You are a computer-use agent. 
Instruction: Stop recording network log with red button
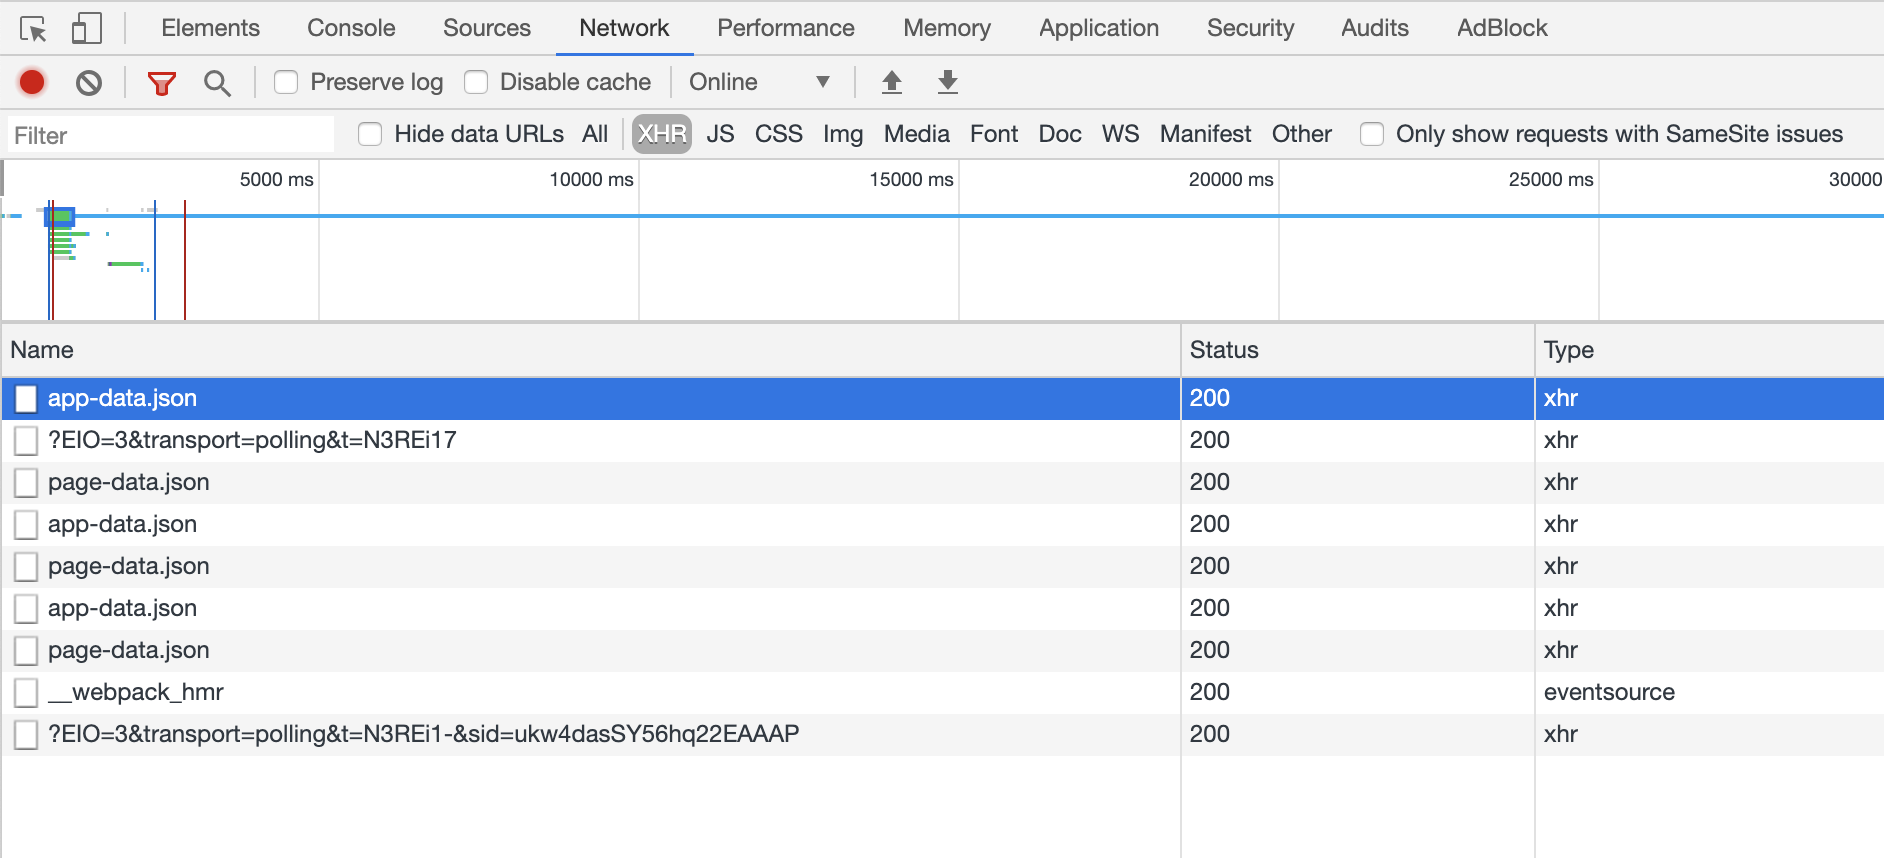pos(32,82)
